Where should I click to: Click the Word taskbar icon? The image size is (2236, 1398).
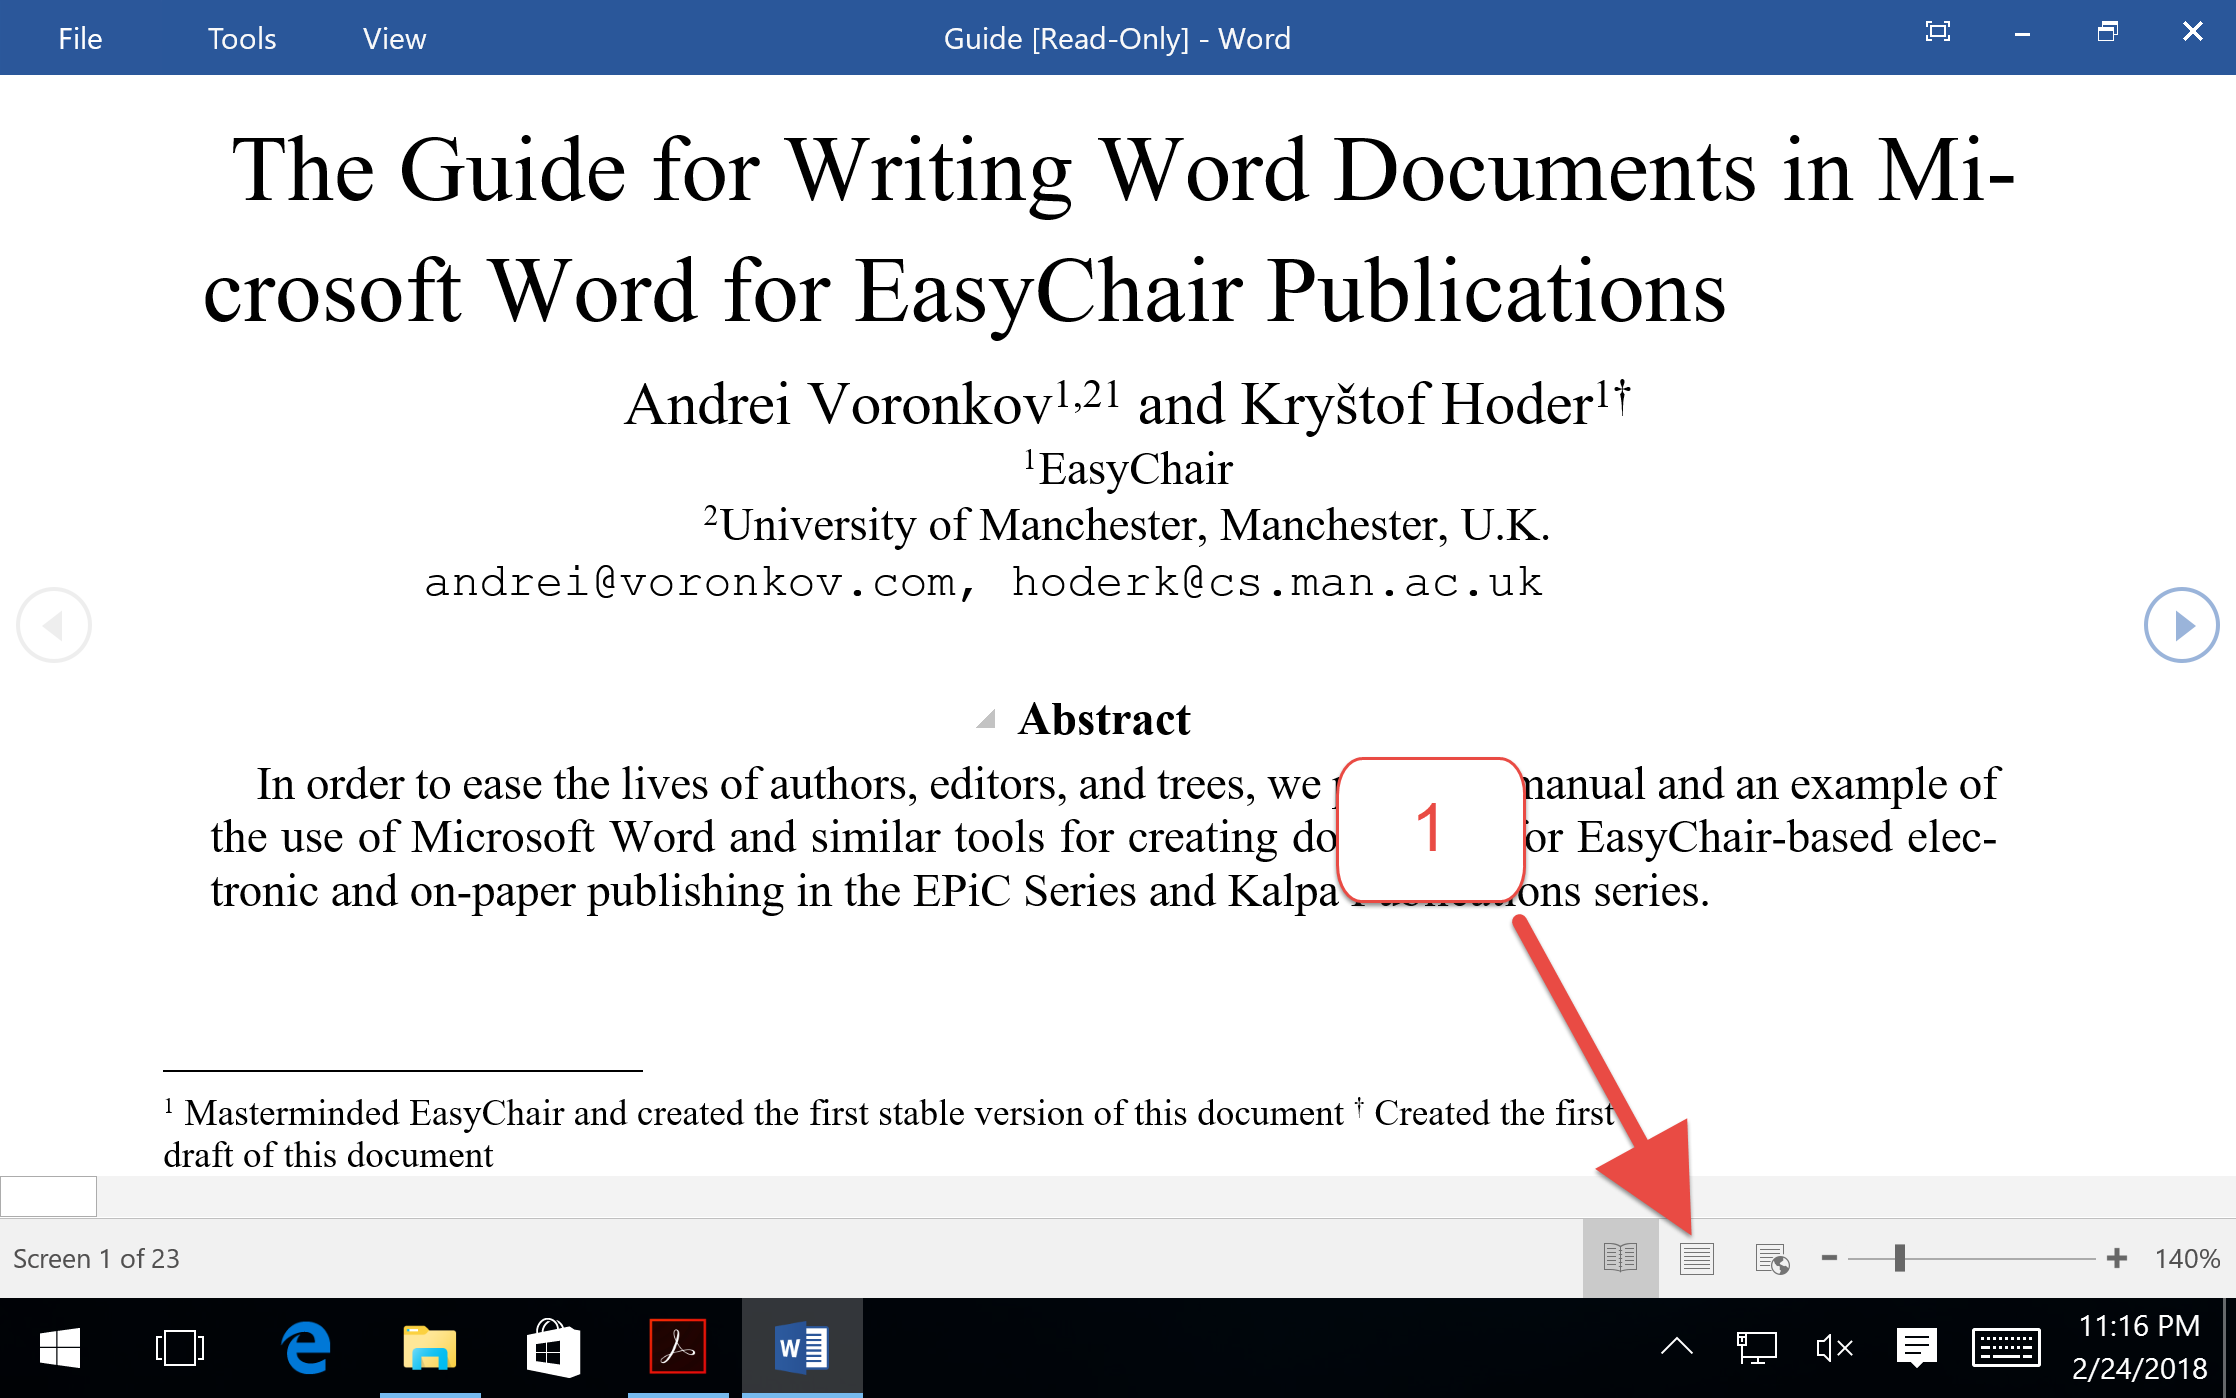coord(802,1348)
